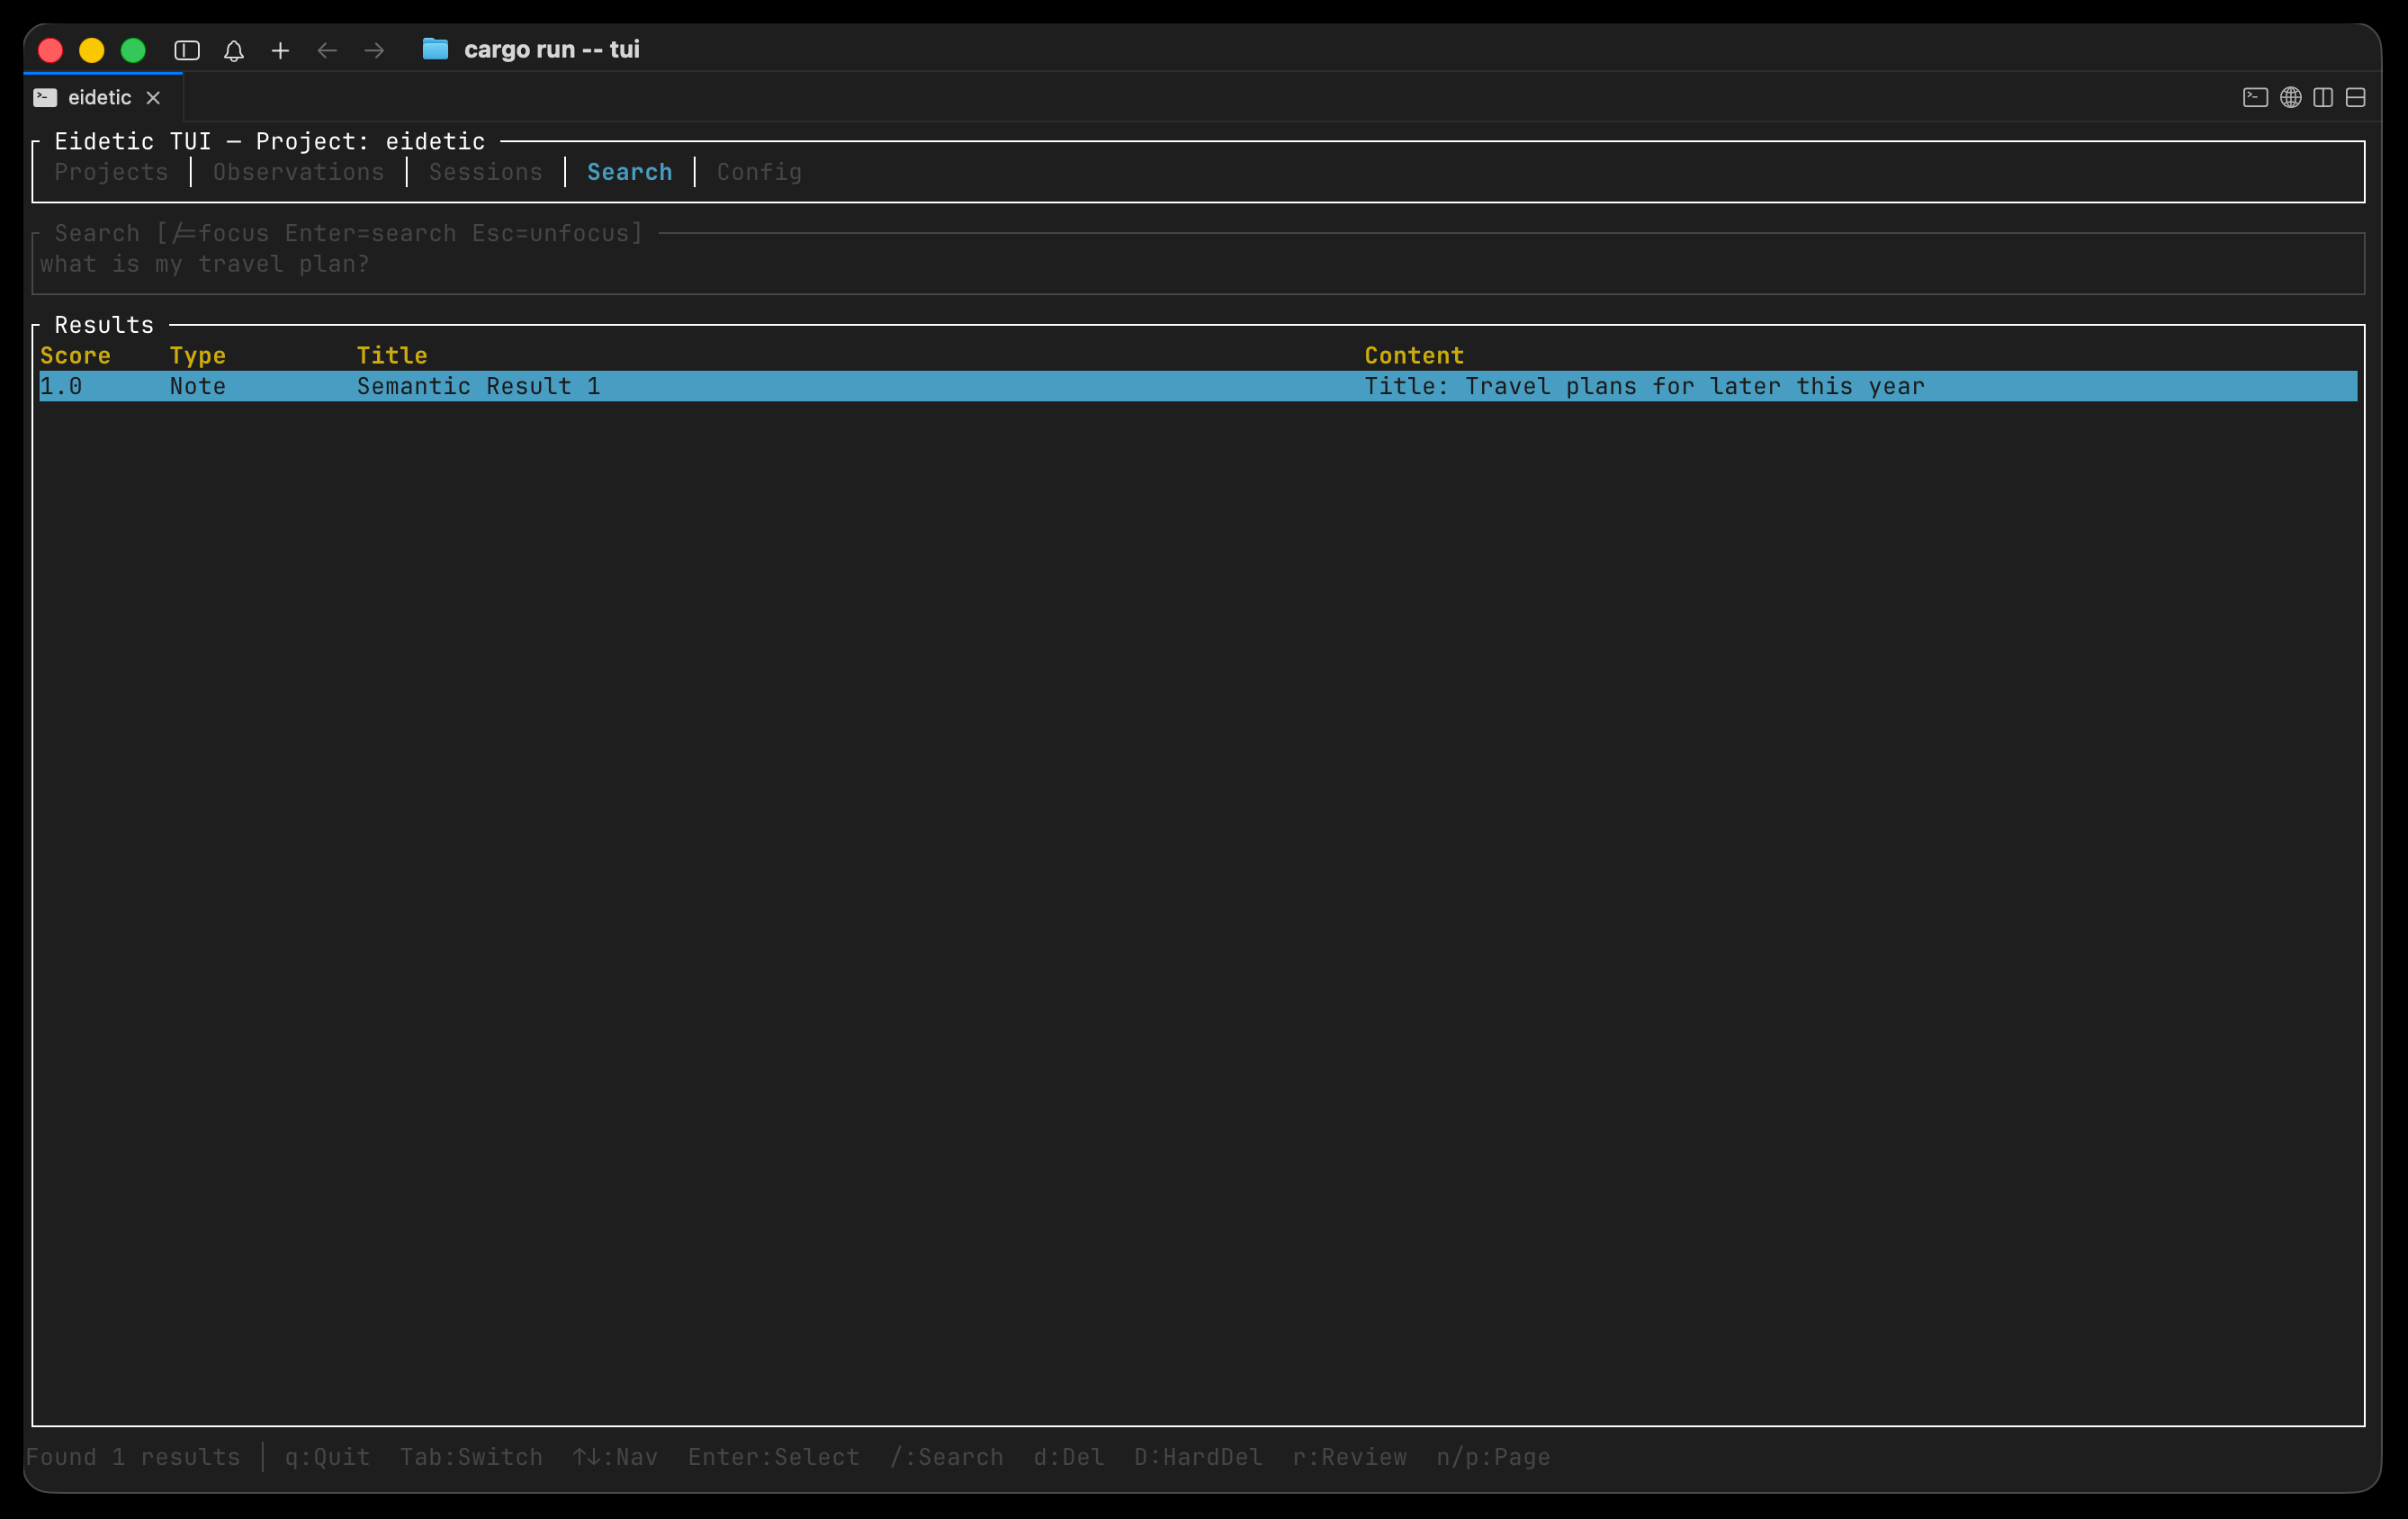The height and width of the screenshot is (1519, 2408).
Task: Click the Type column header
Action: (x=198, y=355)
